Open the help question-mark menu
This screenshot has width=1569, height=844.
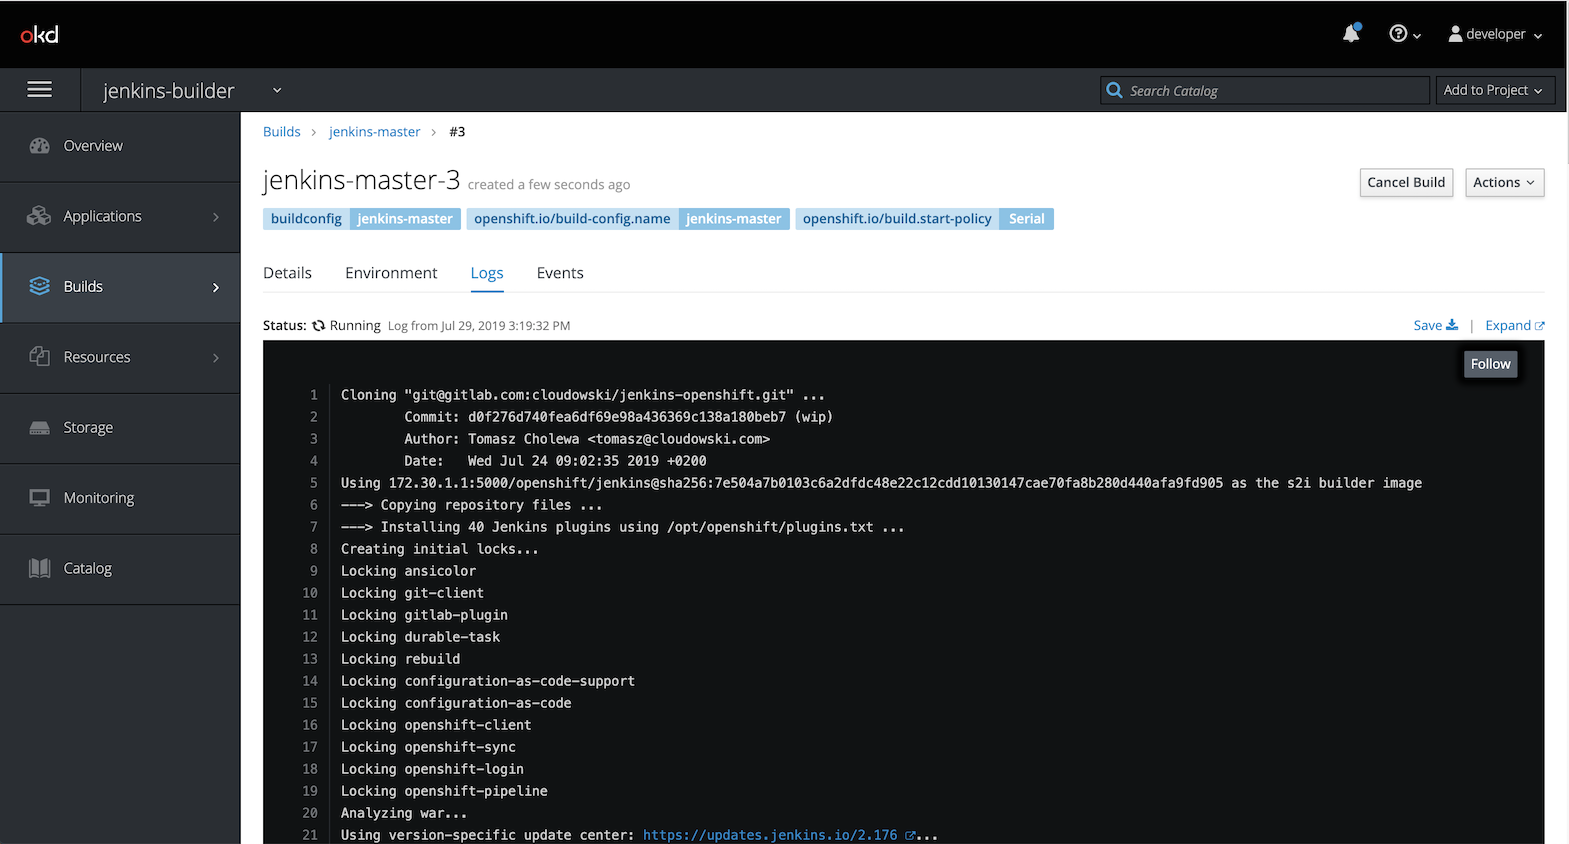point(1405,34)
